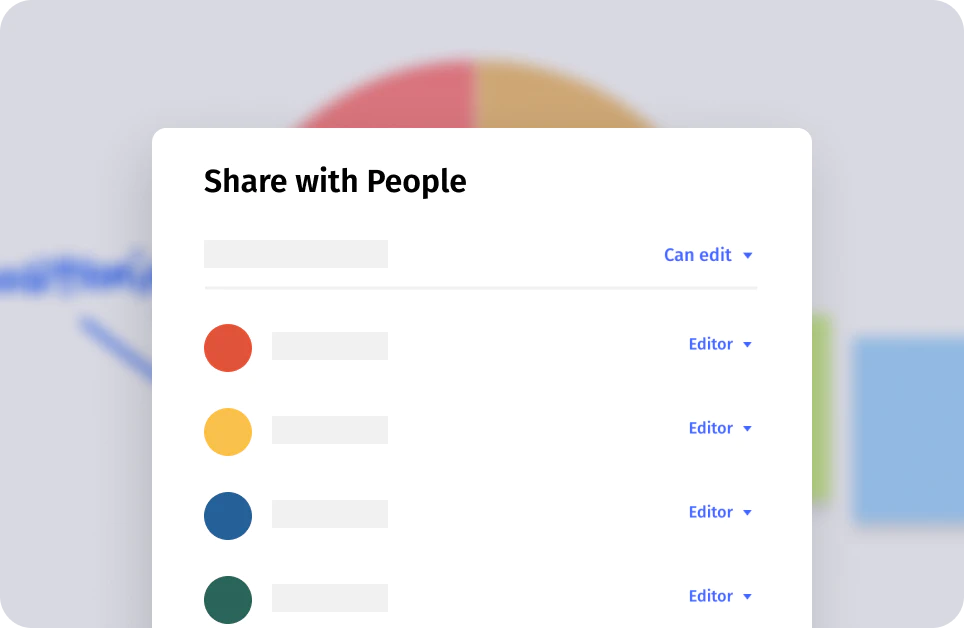
Task: Click the blurred blue rectangle behind the dialog
Action: (x=907, y=430)
